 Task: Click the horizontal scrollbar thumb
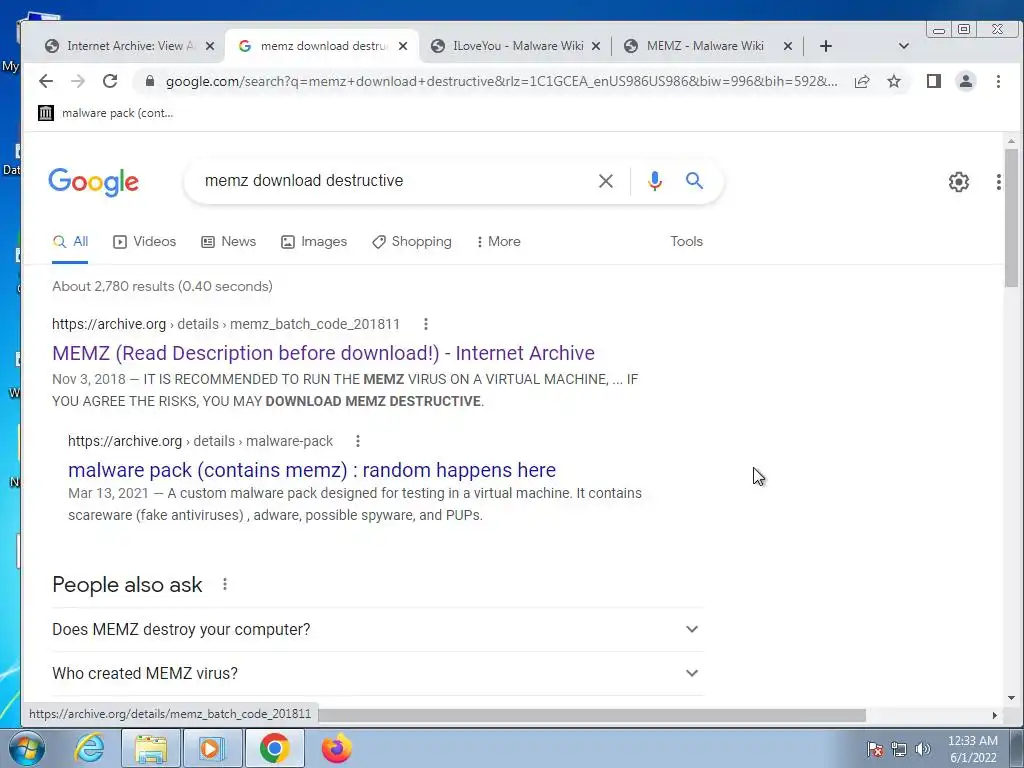tap(592, 715)
